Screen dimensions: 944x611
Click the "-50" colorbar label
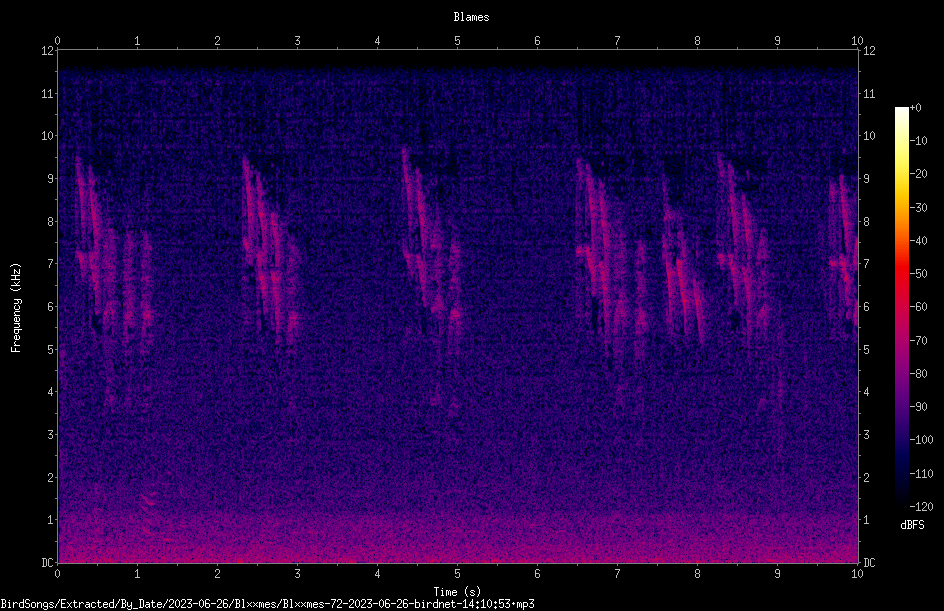coord(919,274)
